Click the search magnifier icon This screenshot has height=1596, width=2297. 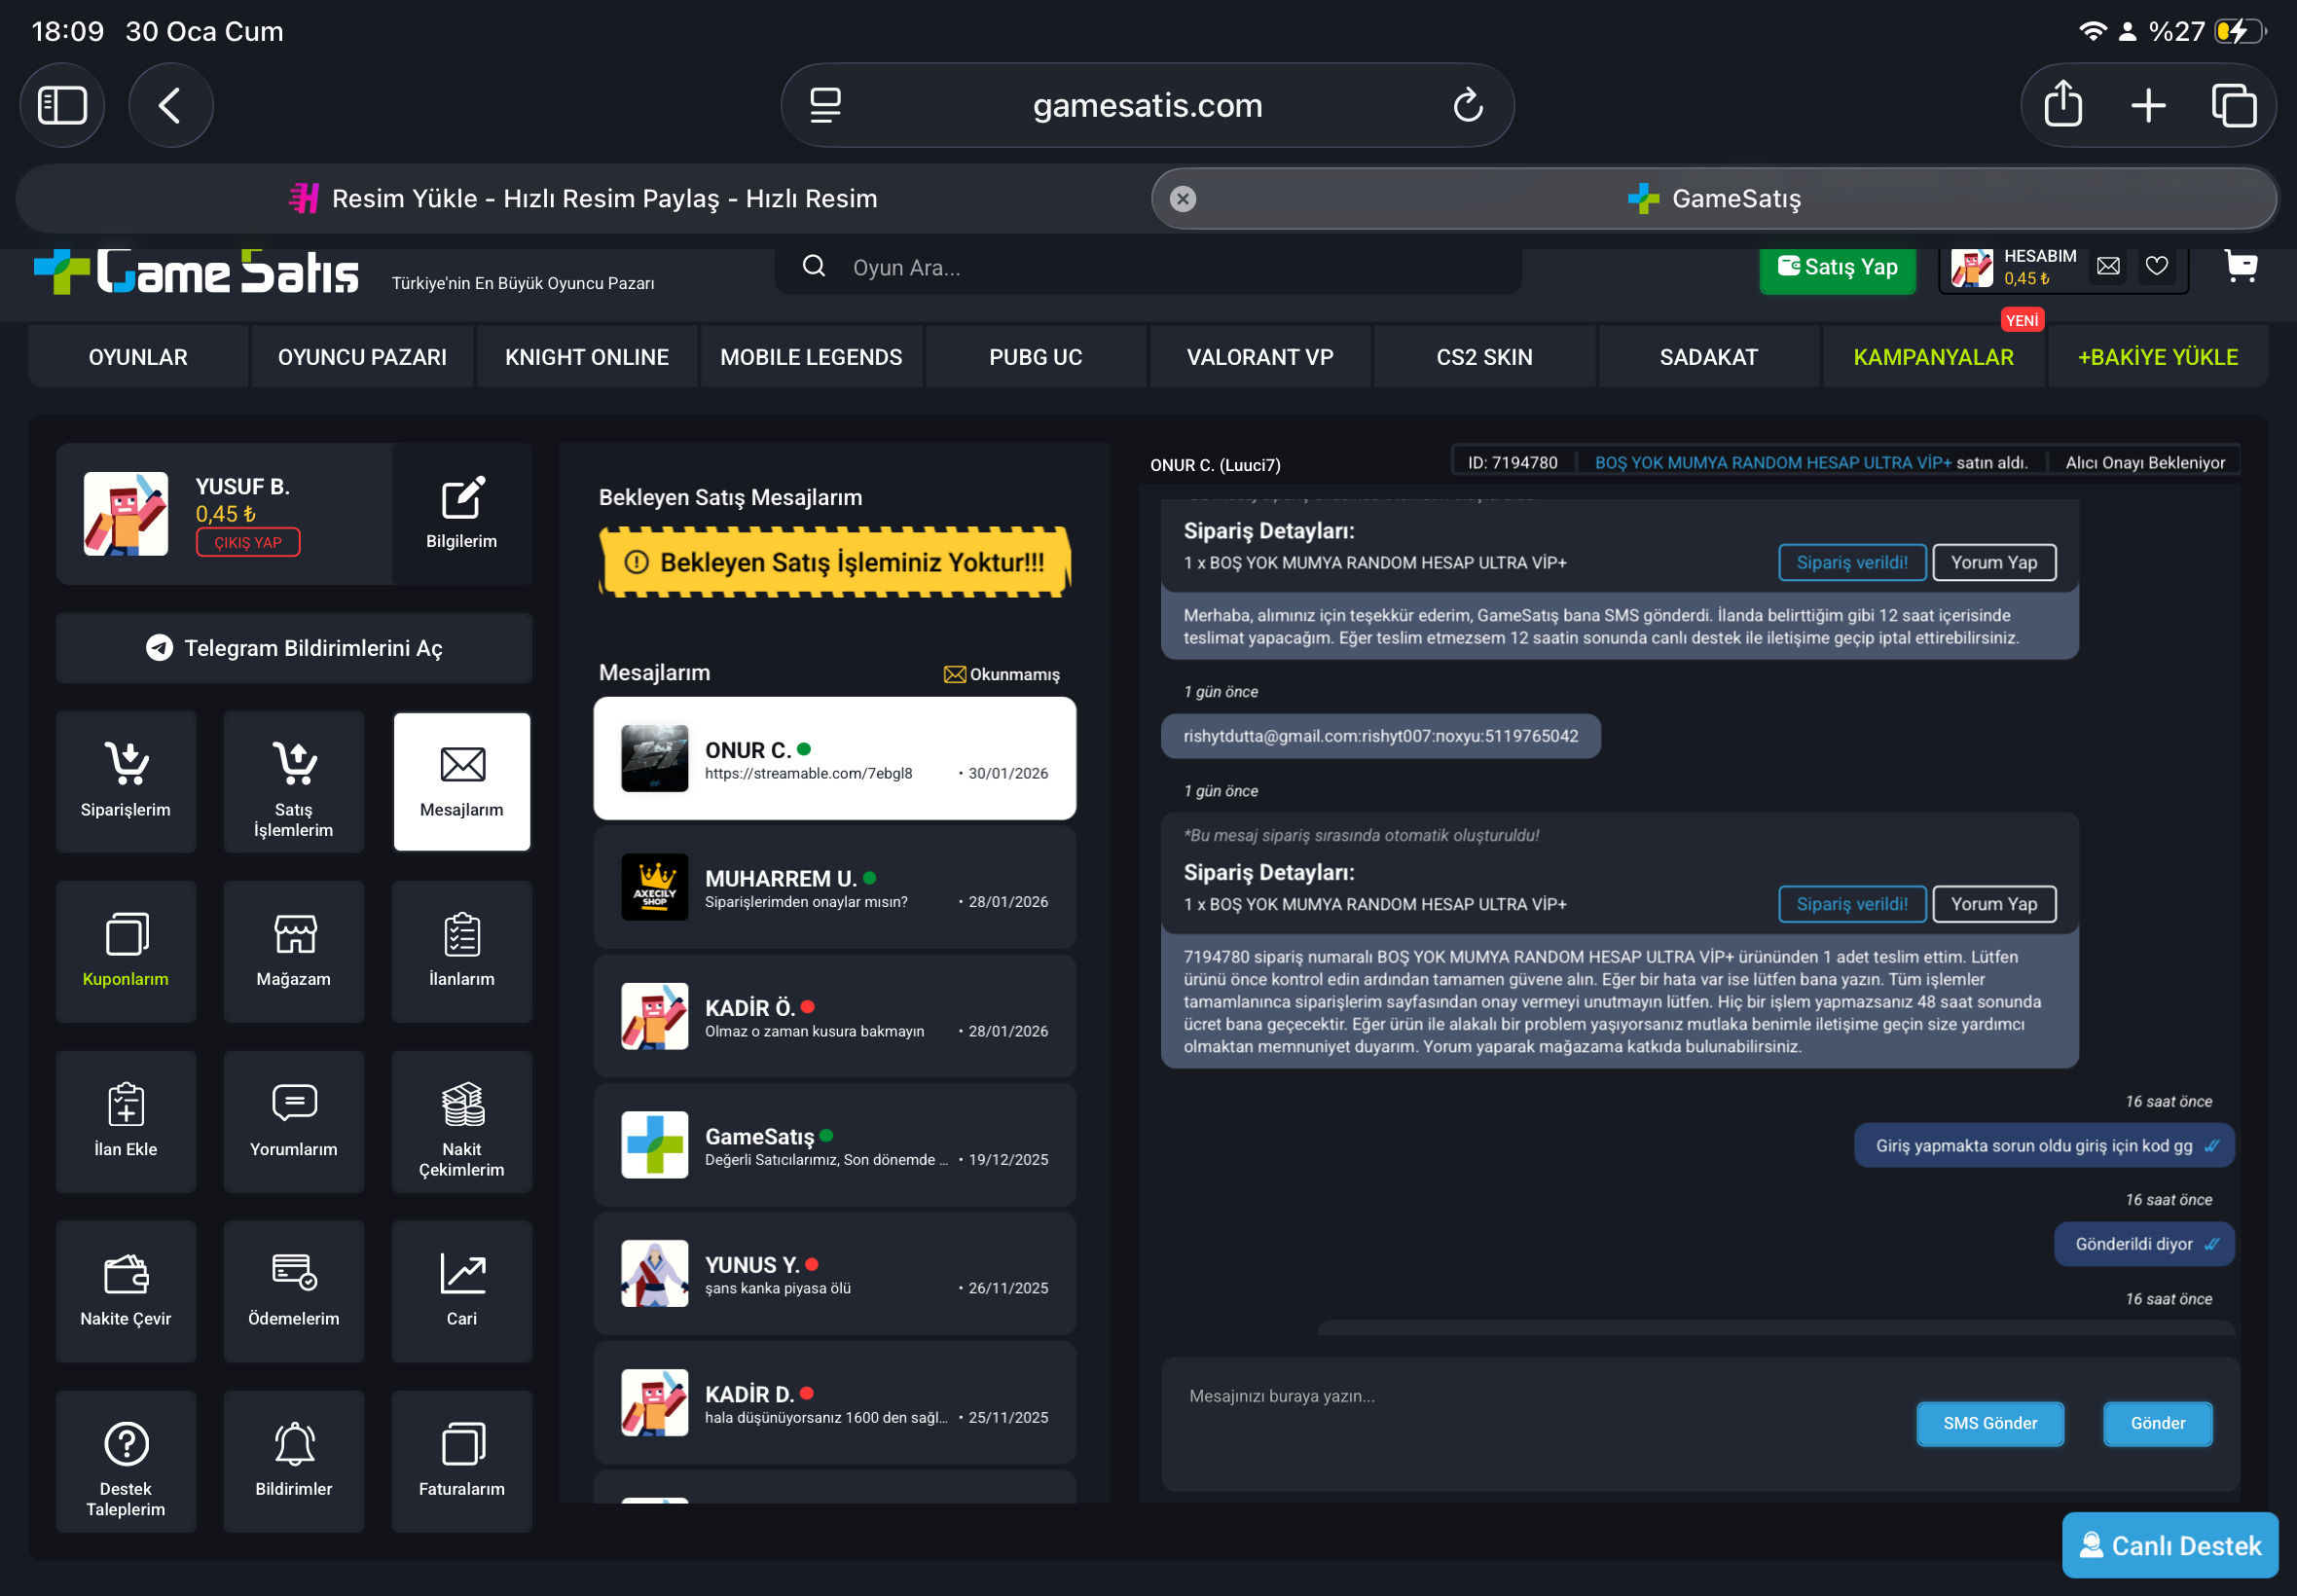(x=814, y=266)
